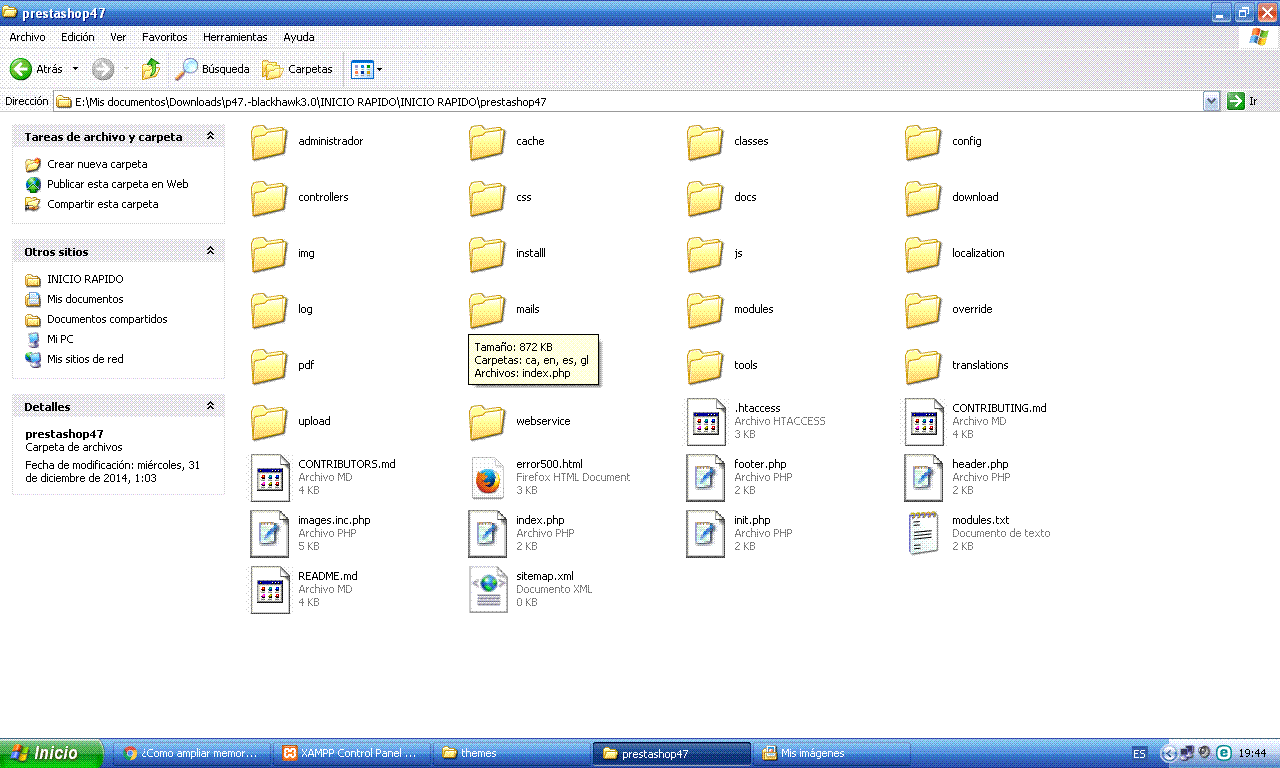The width and height of the screenshot is (1280, 768).
Task: Collapse the Tareas de archivo y carpeta panel
Action: (210, 136)
